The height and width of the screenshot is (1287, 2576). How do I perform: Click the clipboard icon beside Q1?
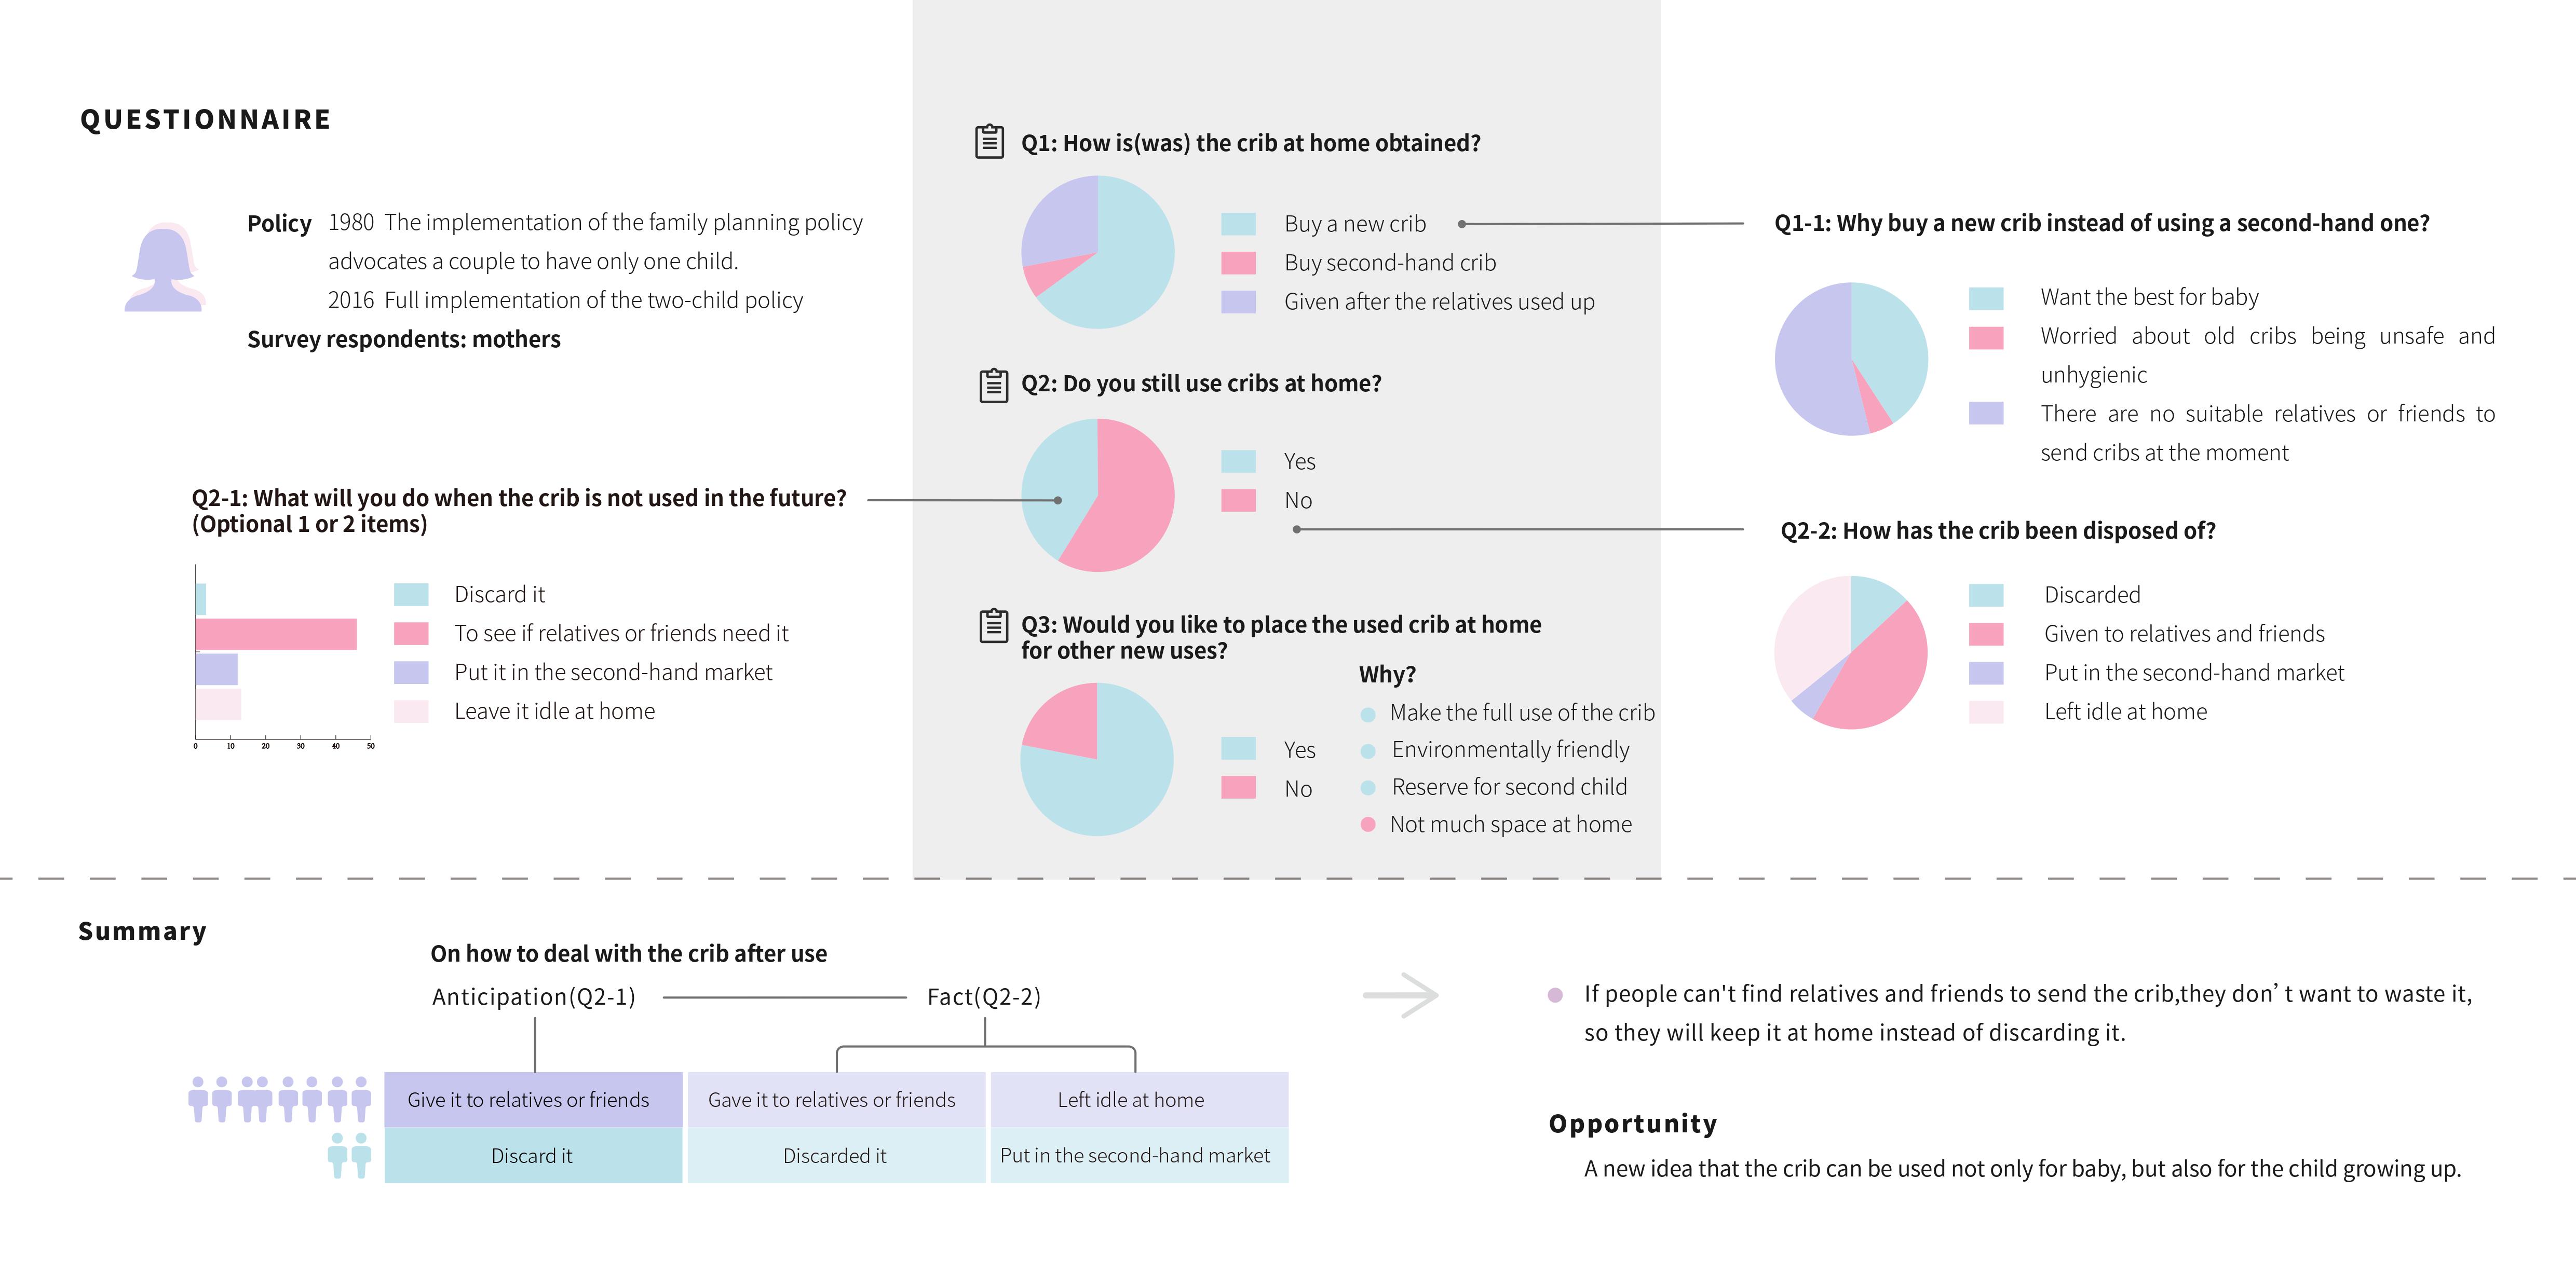click(x=989, y=142)
